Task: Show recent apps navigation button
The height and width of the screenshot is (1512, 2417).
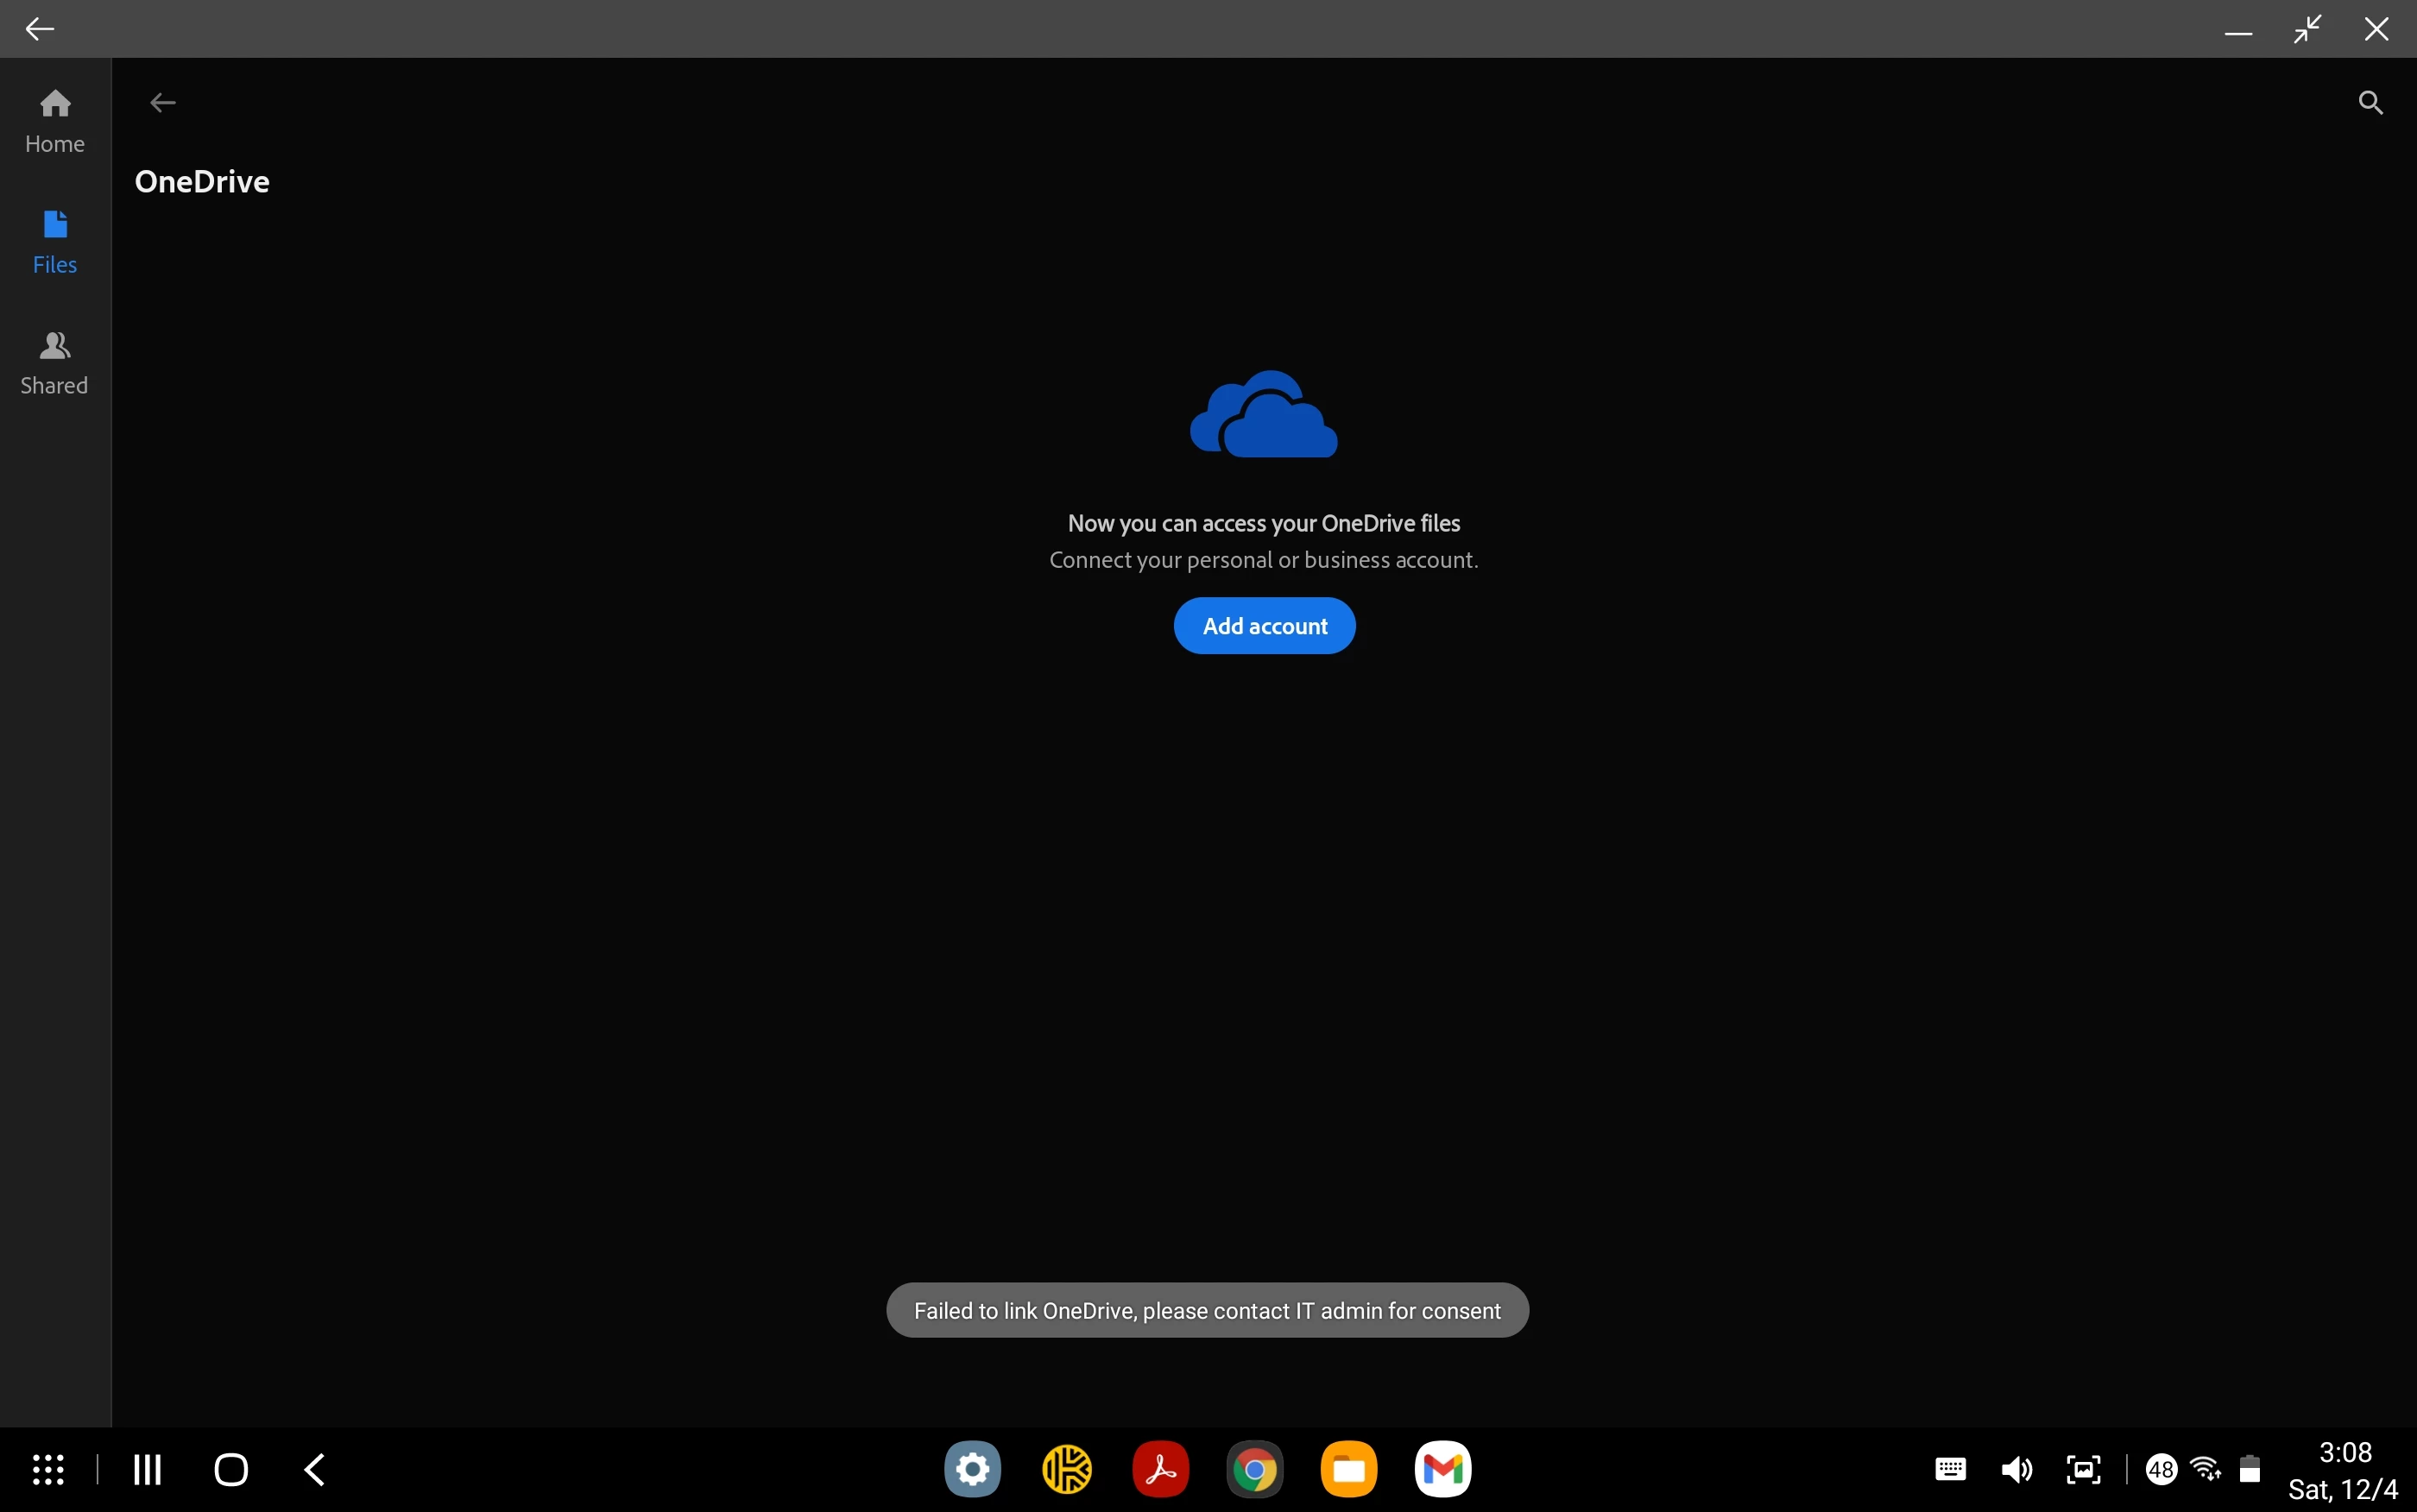Action: click(148, 1469)
